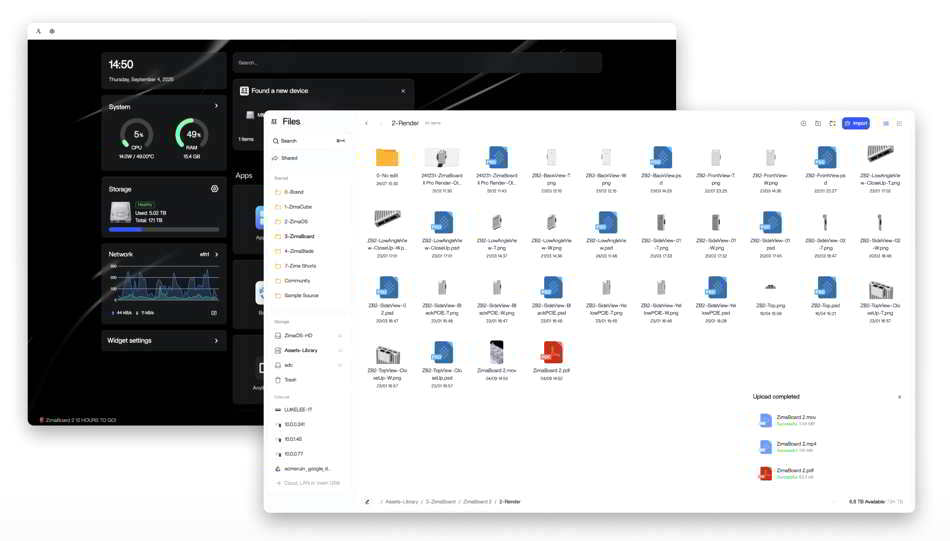950x541 pixels.
Task: Eject ZimaOS-HD storage drive
Action: tap(340, 336)
